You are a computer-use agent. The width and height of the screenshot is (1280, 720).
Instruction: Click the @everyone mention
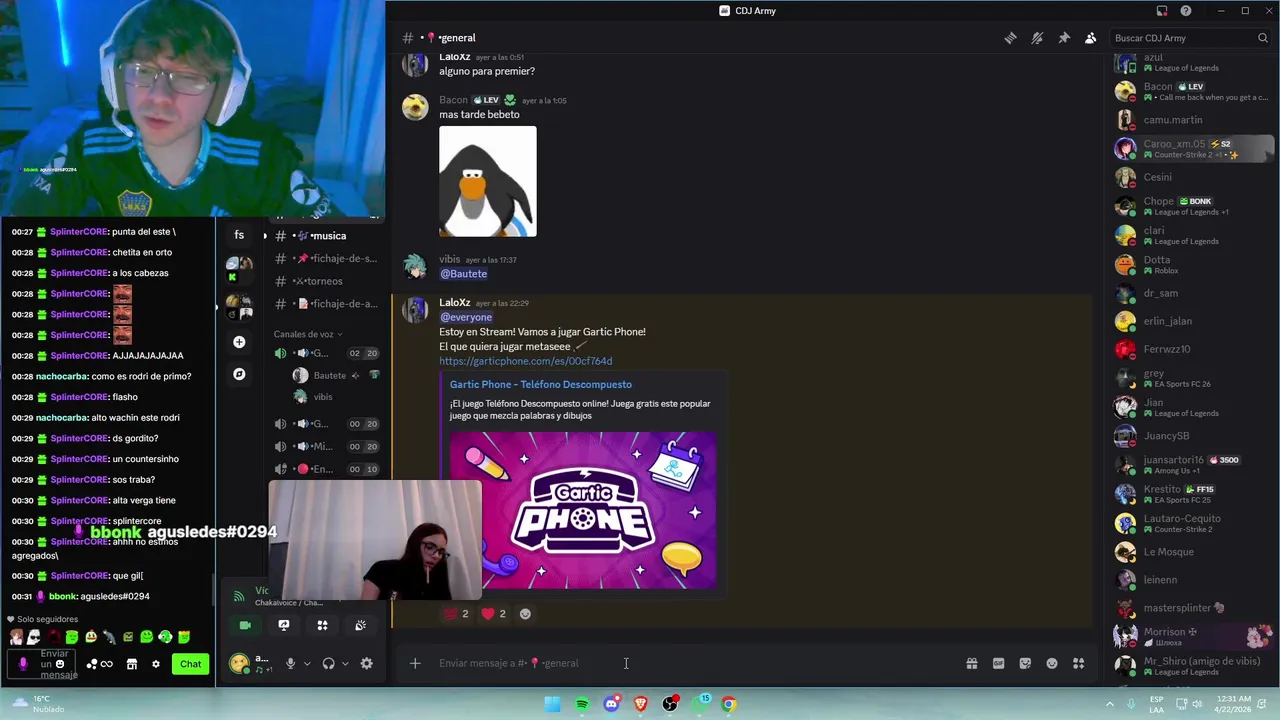click(x=466, y=317)
